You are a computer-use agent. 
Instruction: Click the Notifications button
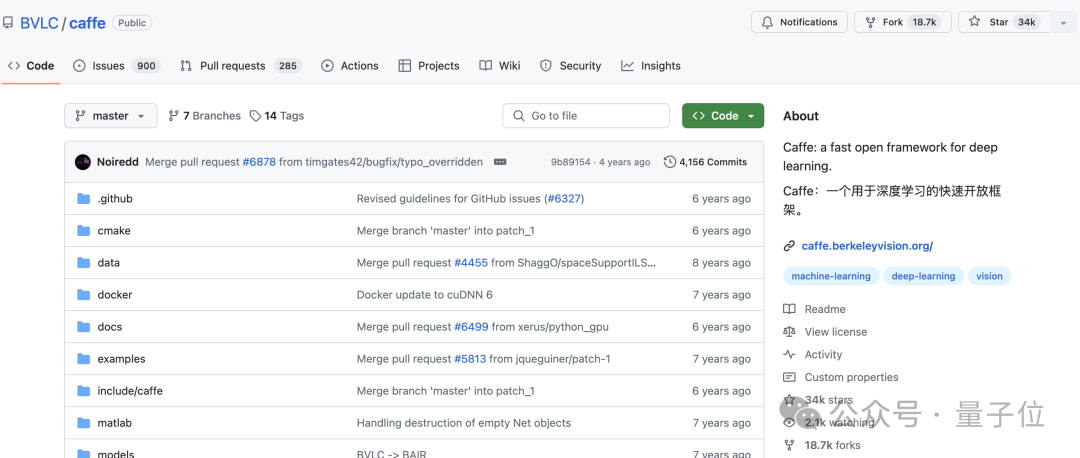799,22
